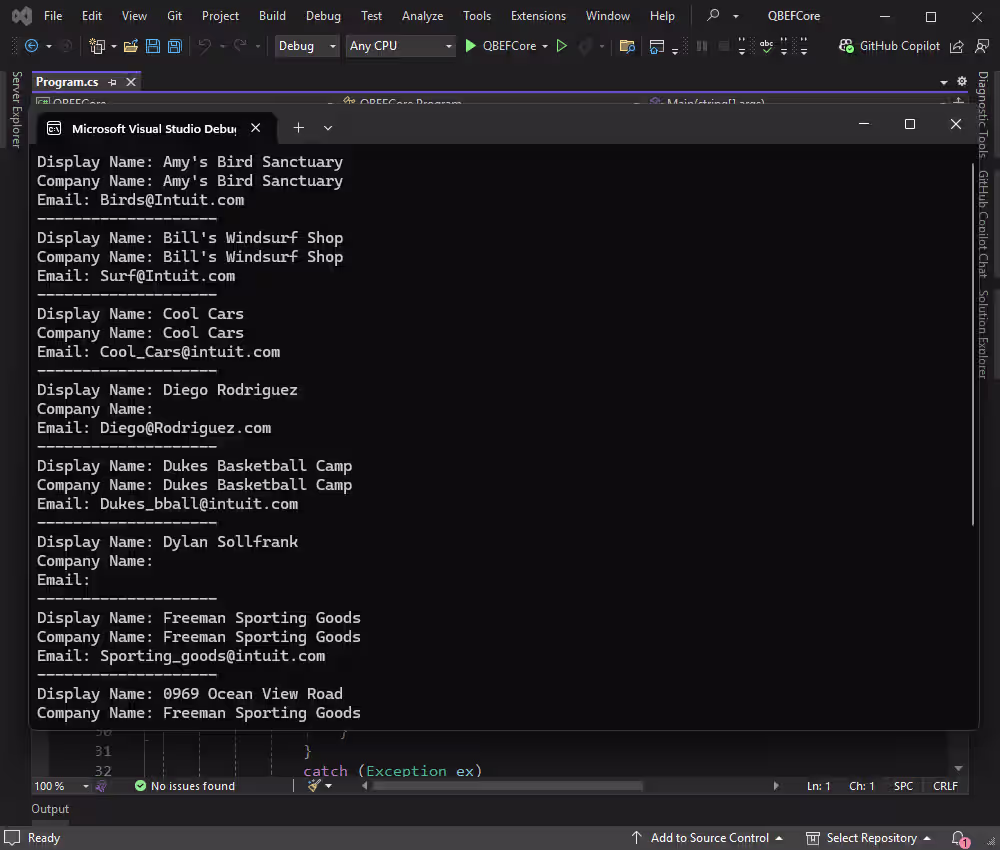Image resolution: width=1000 pixels, height=850 pixels.
Task: Open the Analyze menu
Action: (422, 15)
